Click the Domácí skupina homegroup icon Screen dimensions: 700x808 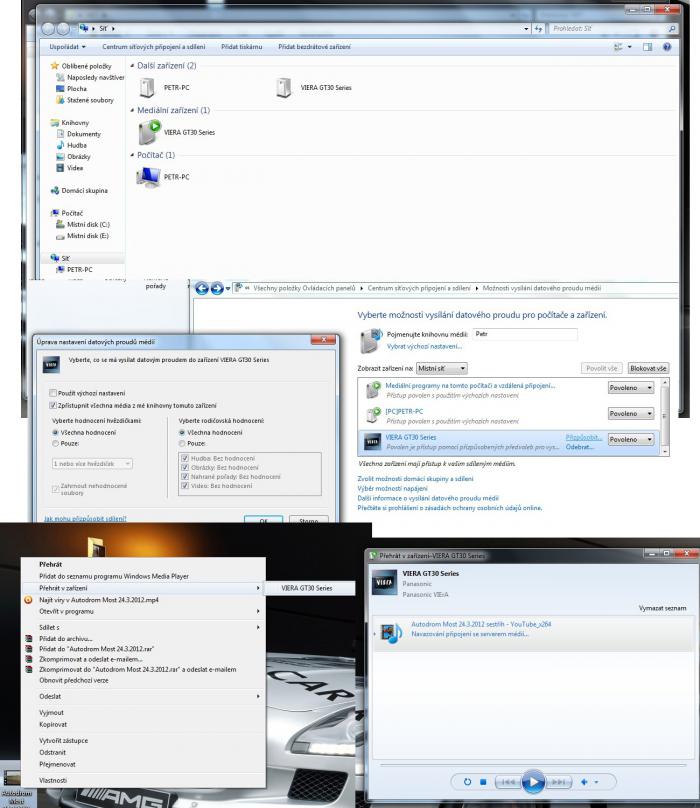coord(56,188)
